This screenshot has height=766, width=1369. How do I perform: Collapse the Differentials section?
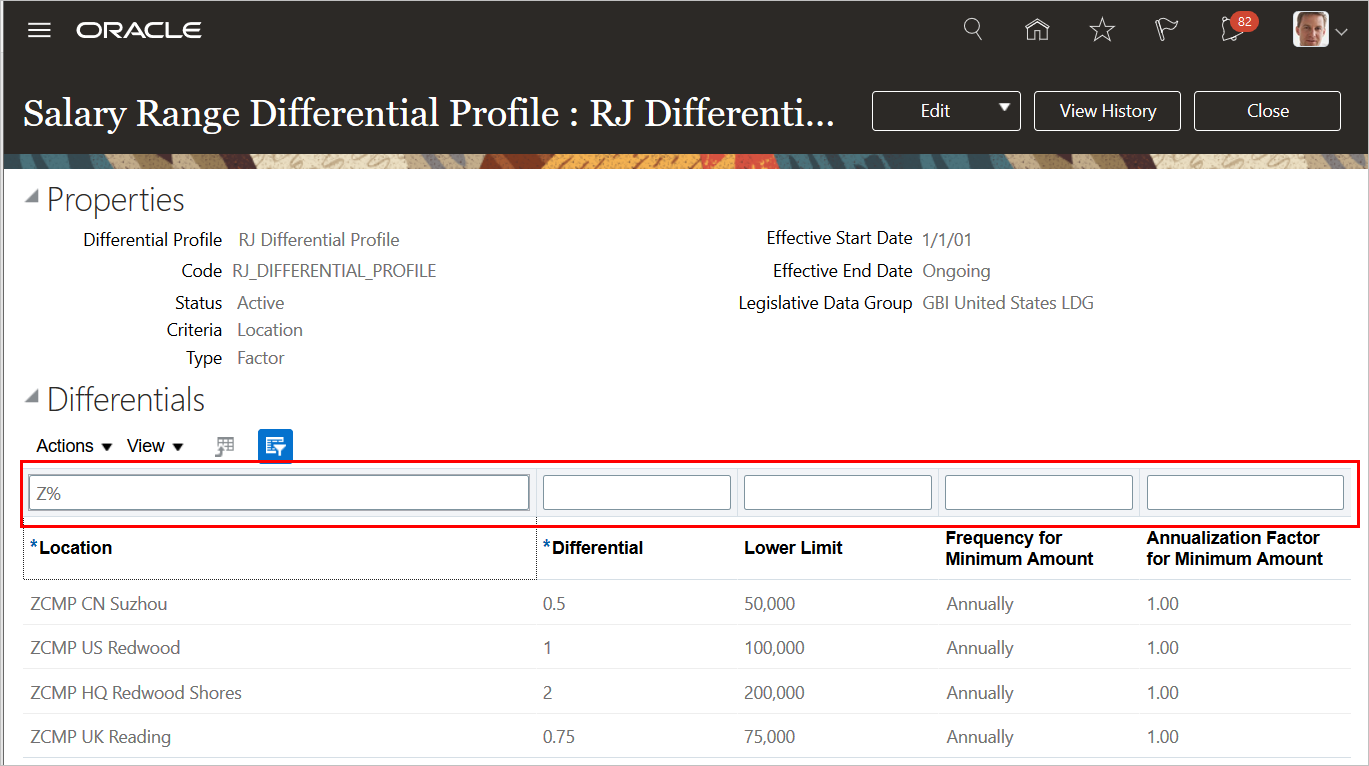[x=33, y=398]
